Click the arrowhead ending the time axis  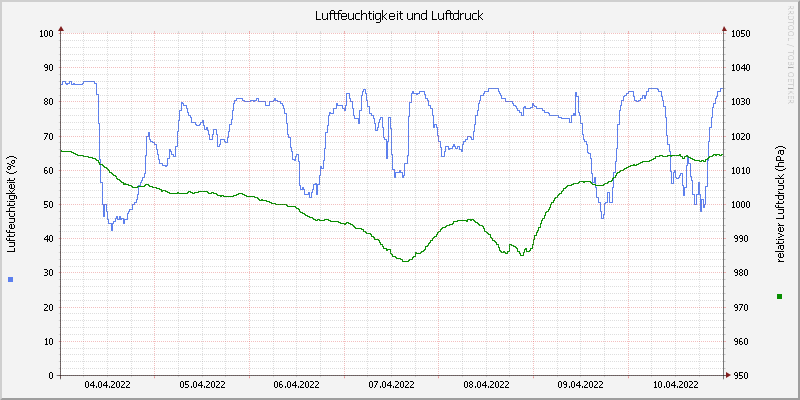coord(728,376)
